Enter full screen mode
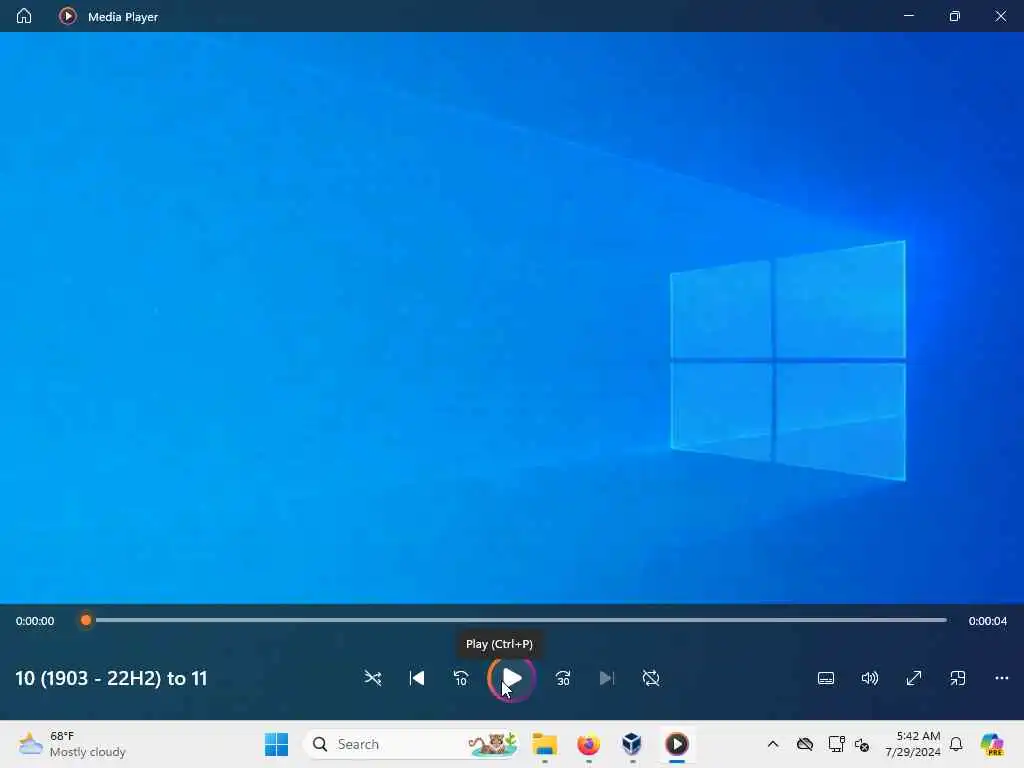 point(914,678)
